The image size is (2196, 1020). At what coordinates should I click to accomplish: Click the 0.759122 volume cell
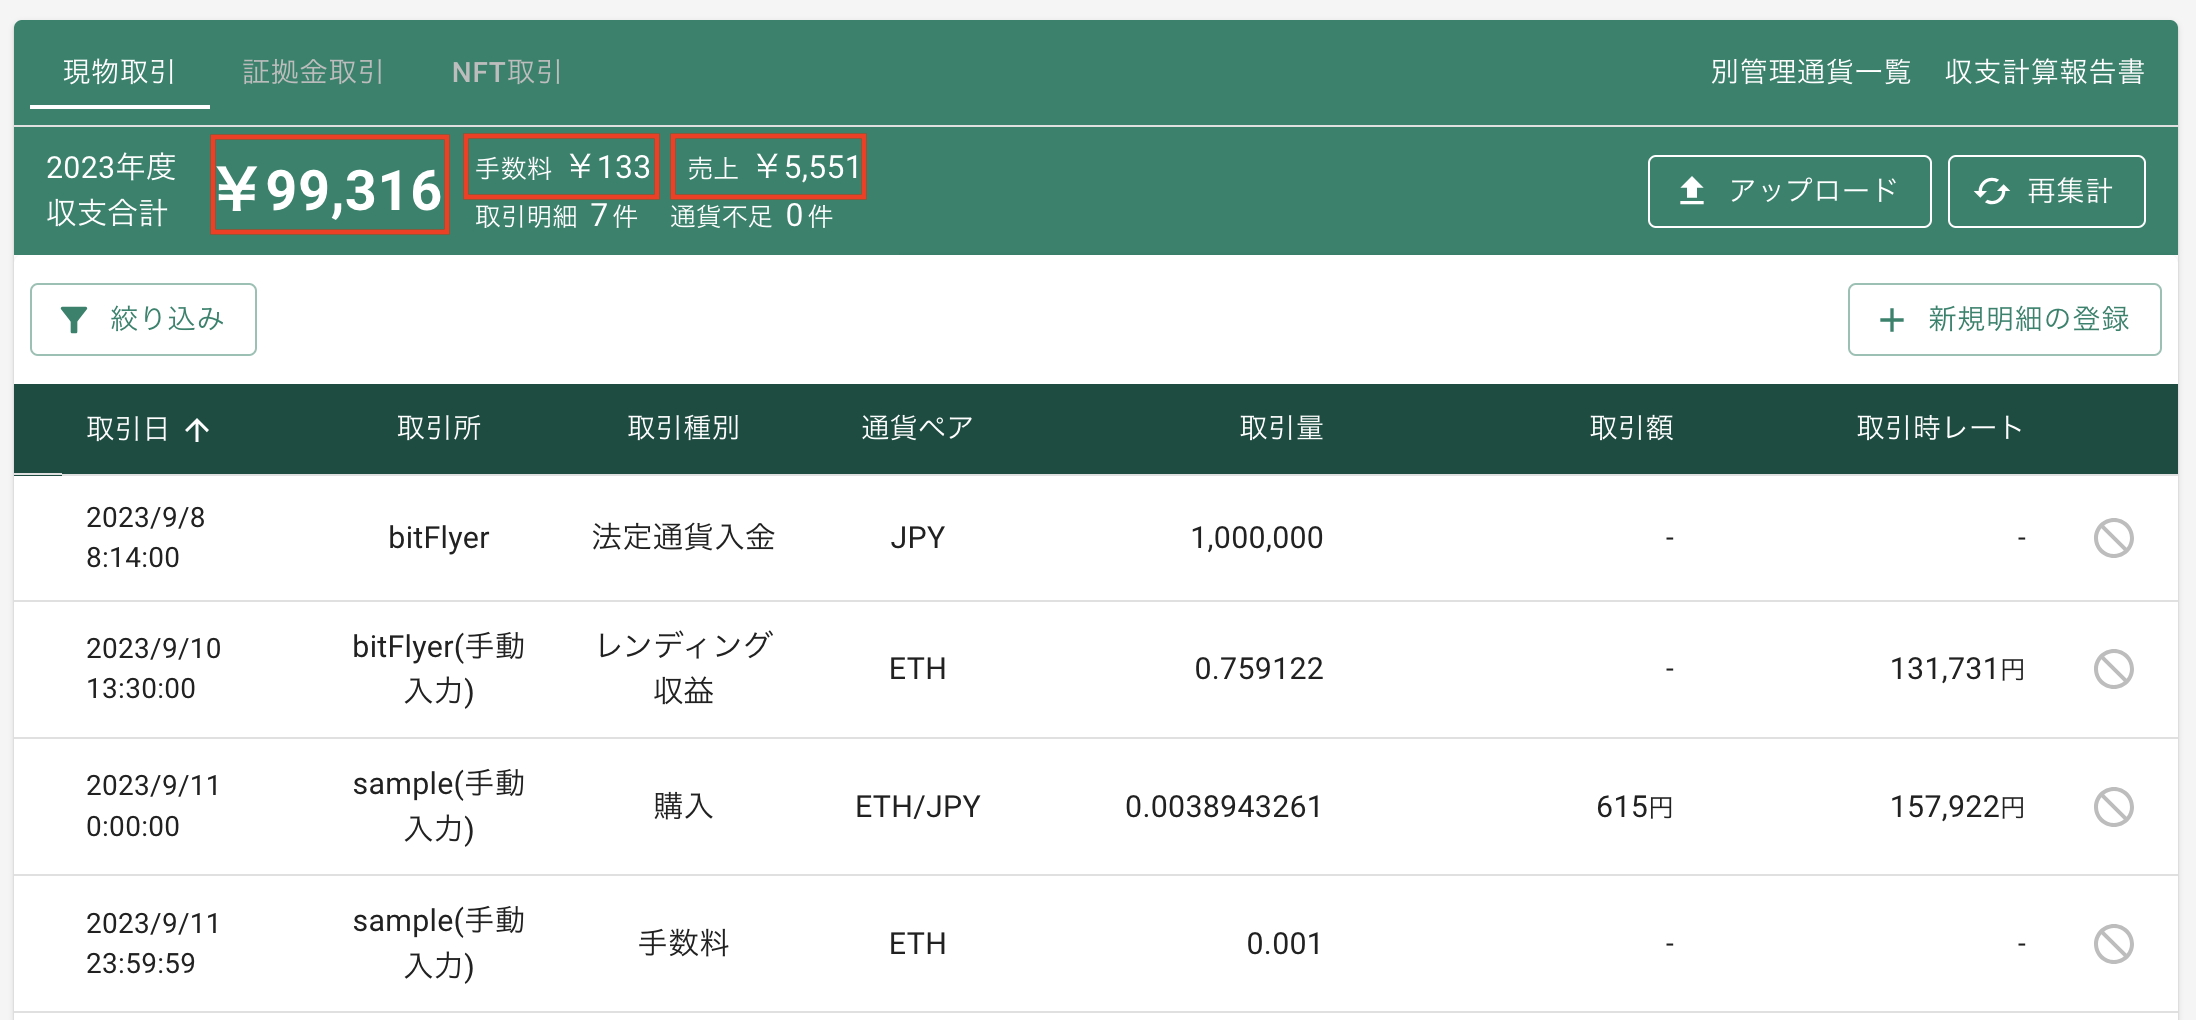[1259, 669]
